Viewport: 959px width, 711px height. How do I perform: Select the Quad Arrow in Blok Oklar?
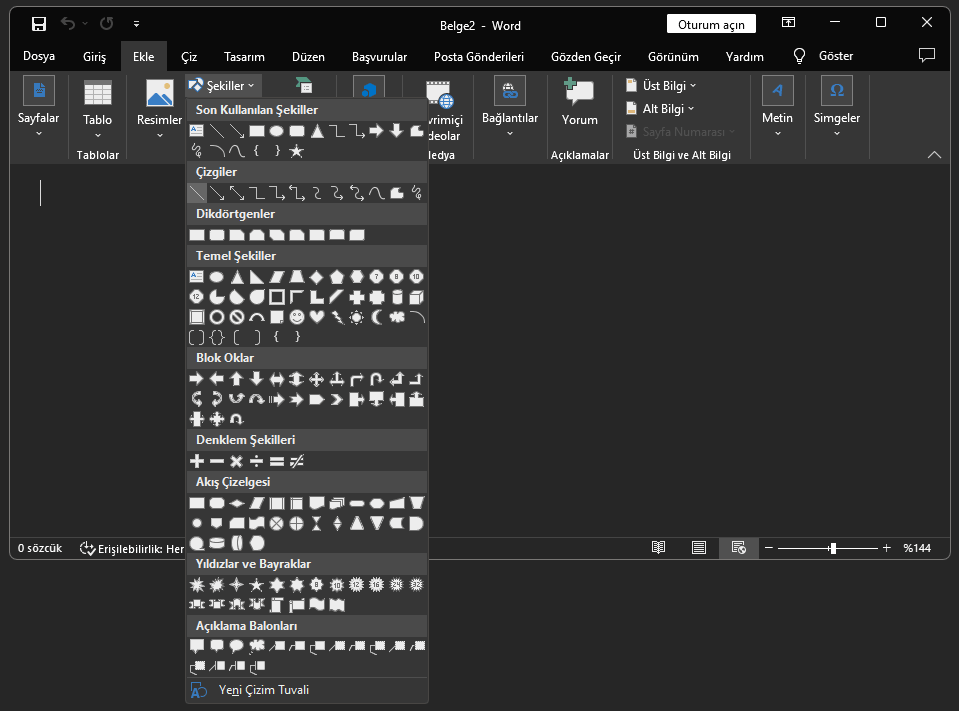316,379
